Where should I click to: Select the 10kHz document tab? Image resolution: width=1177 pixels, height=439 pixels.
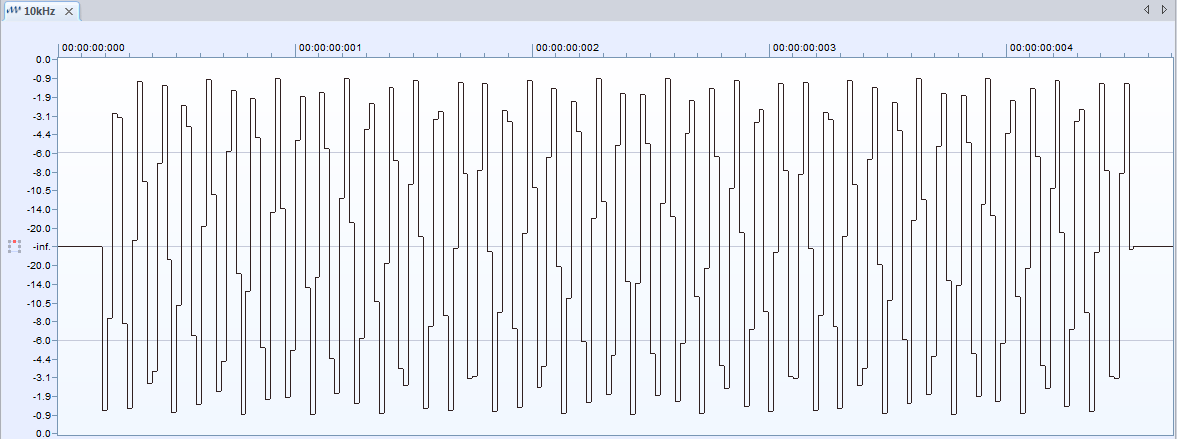(41, 11)
